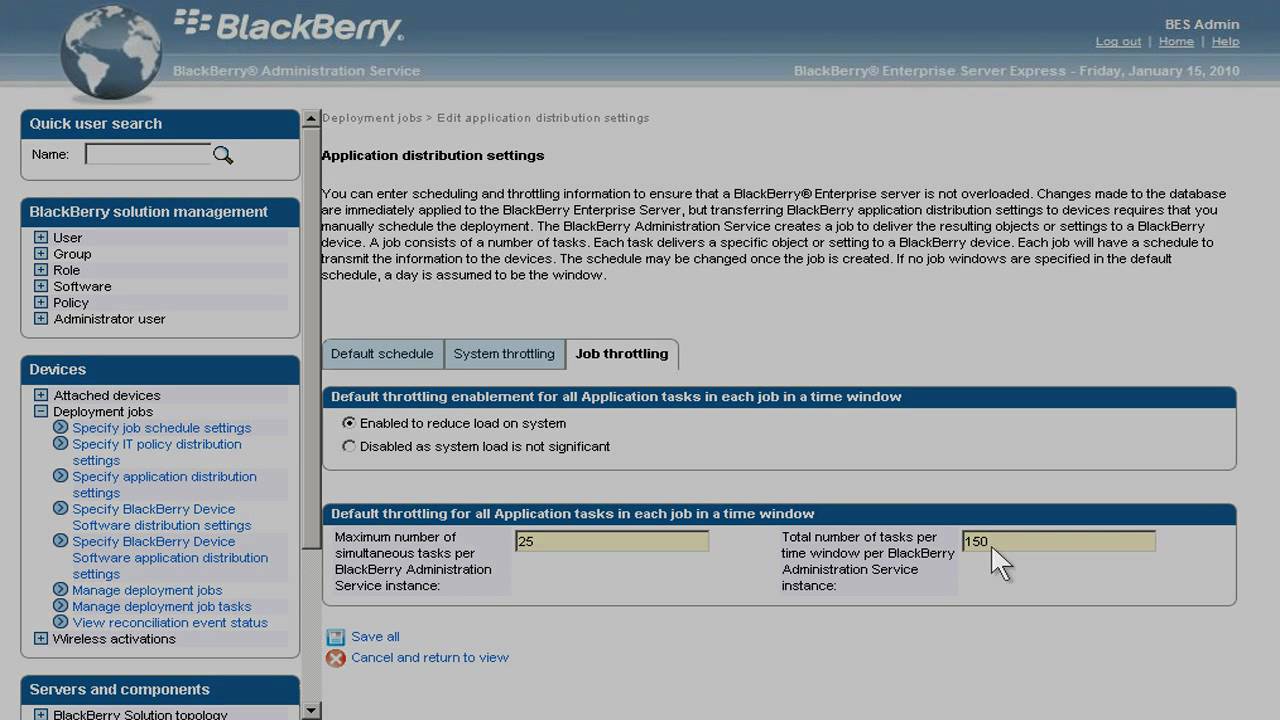Click Administrator user tree label
The height and width of the screenshot is (720, 1280).
coord(109,318)
